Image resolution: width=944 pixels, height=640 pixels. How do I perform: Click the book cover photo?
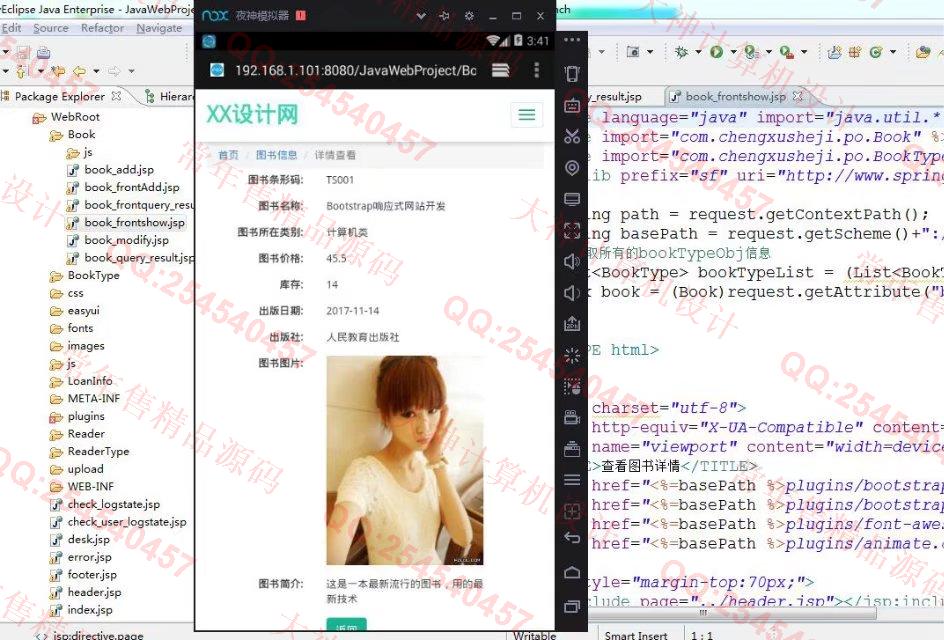coord(405,461)
